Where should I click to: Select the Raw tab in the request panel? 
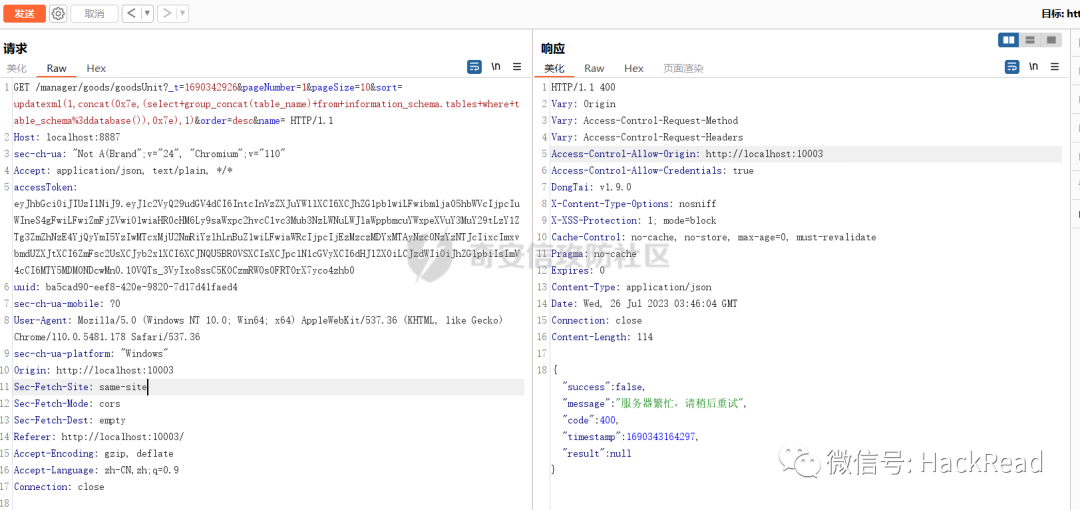[56, 68]
